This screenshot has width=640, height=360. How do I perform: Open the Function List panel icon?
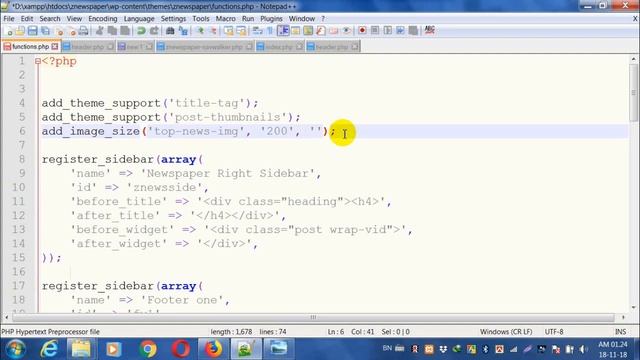click(321, 31)
